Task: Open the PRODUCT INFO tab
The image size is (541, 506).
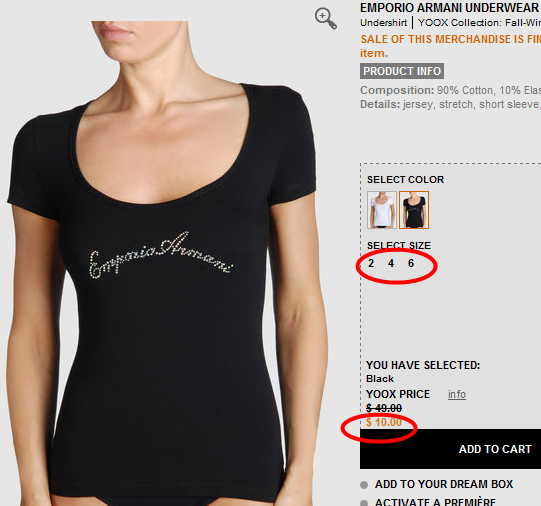Action: (402, 71)
